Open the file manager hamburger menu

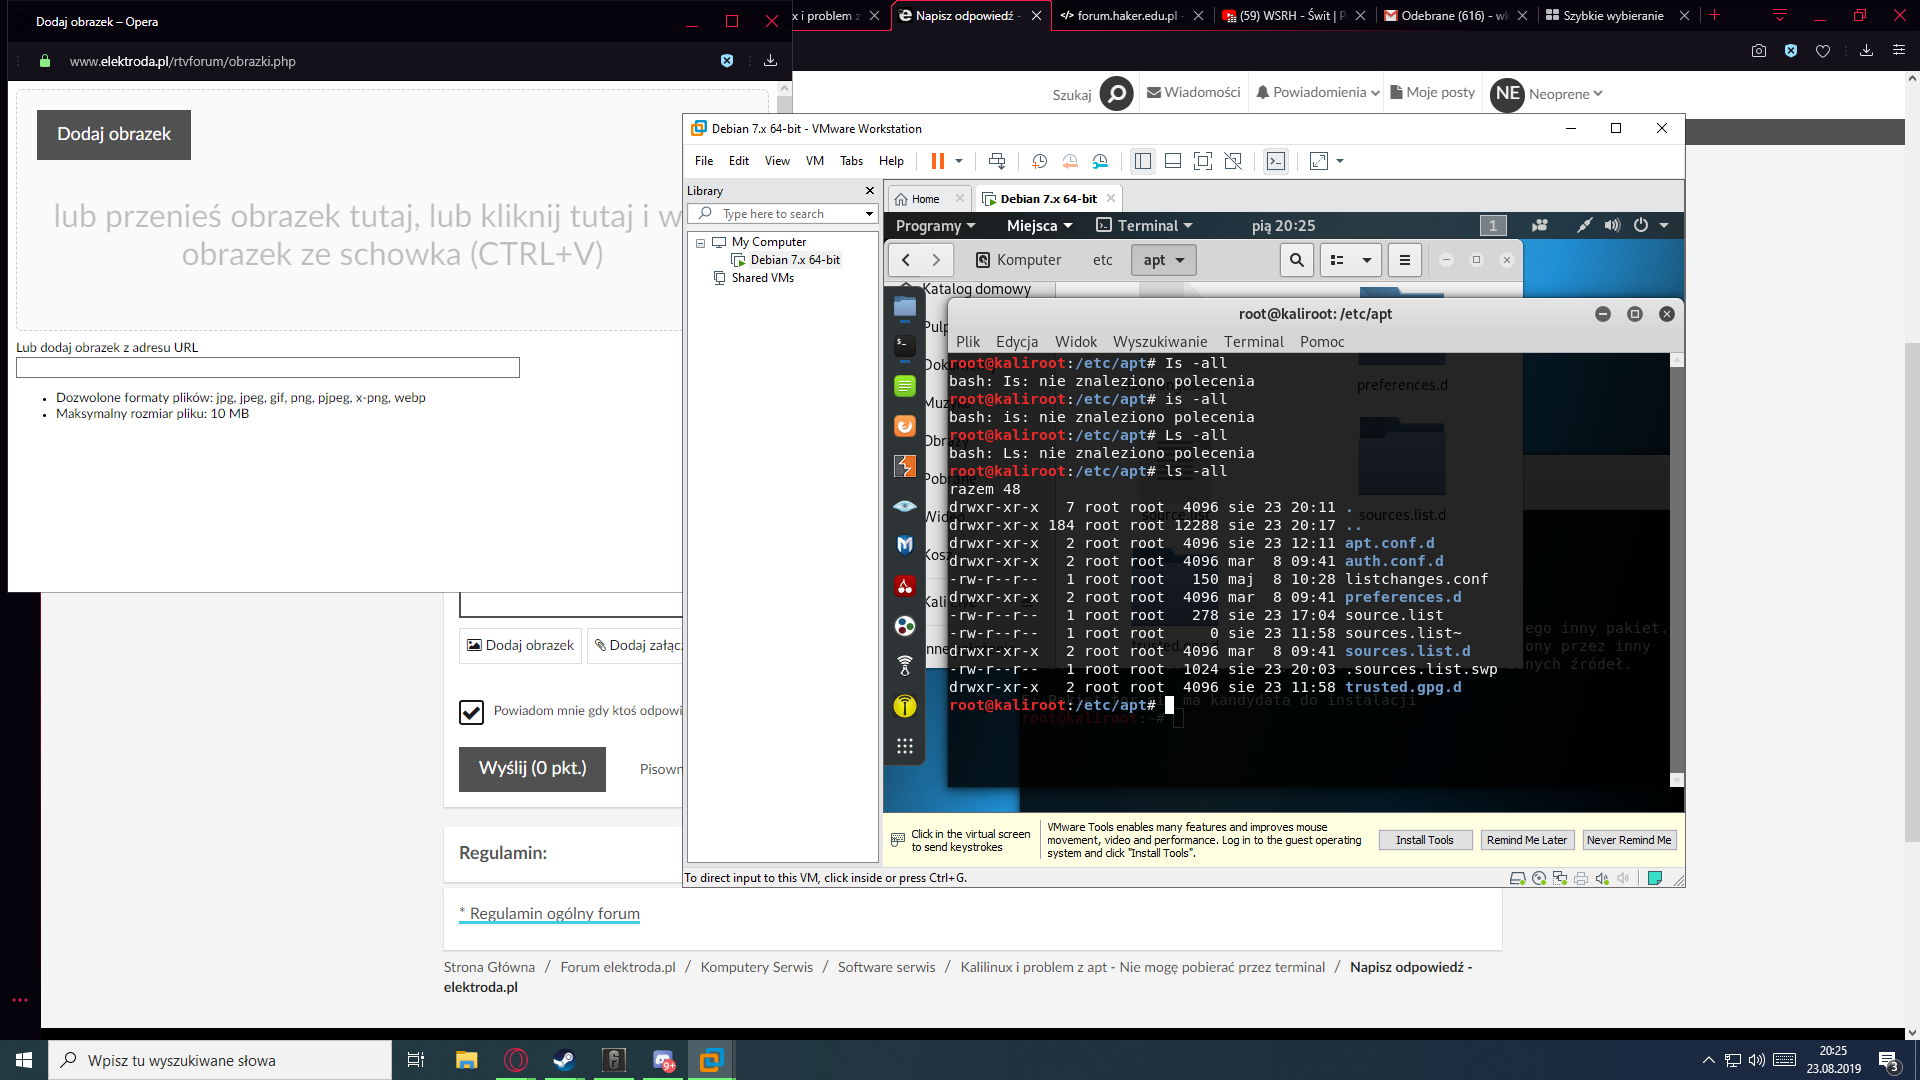tap(1405, 260)
